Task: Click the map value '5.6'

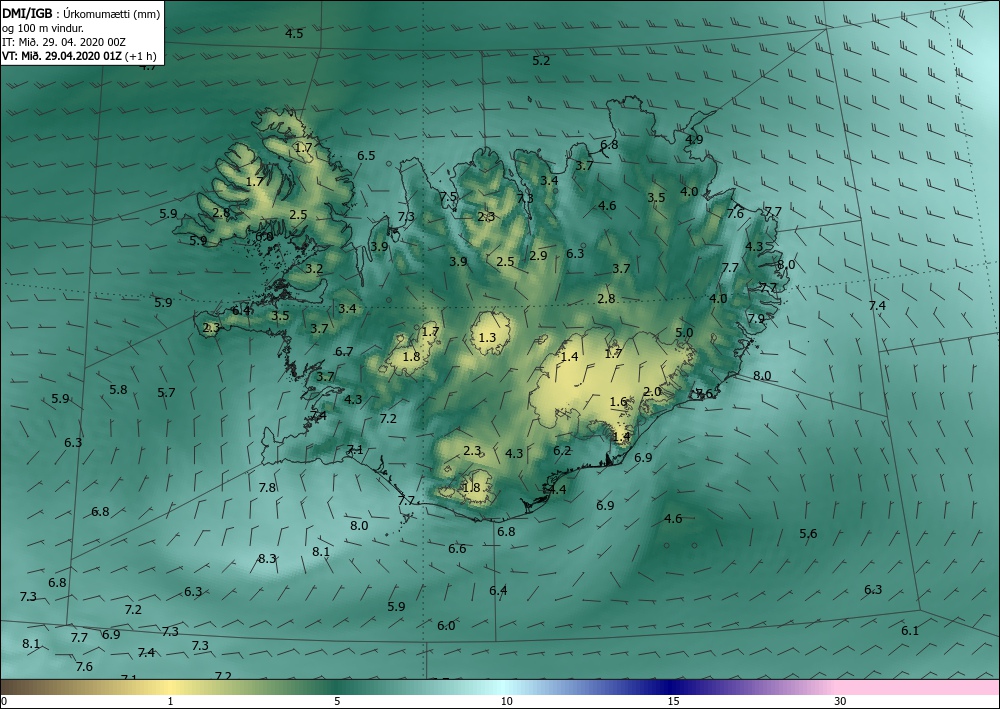Action: [x=808, y=534]
